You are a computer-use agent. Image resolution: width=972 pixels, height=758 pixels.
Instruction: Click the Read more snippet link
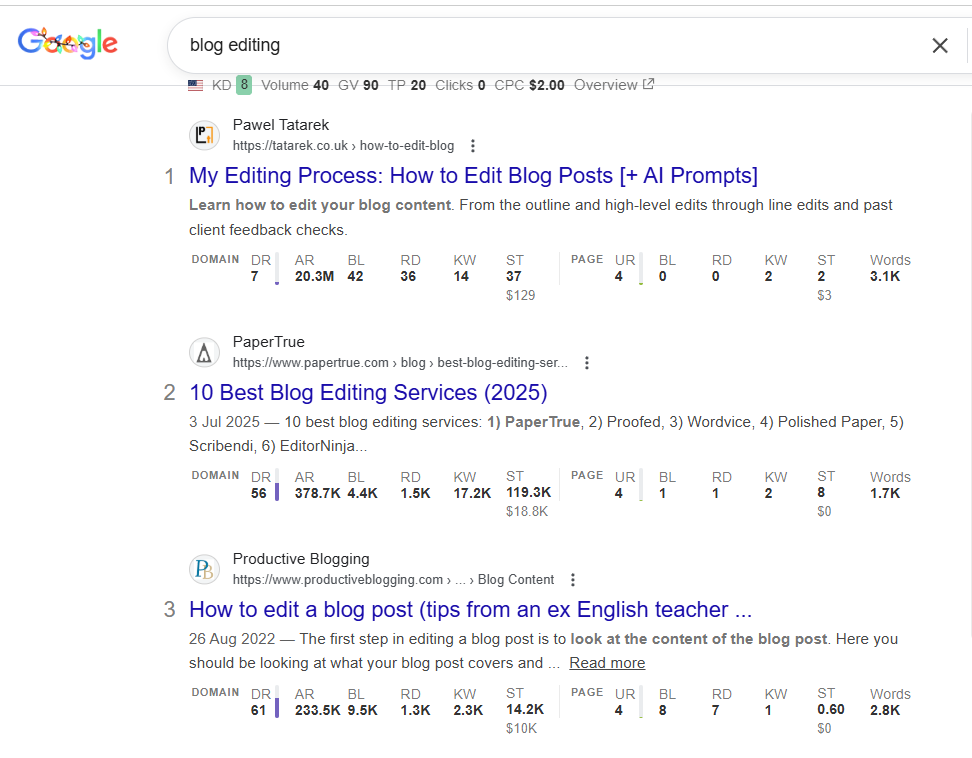607,663
